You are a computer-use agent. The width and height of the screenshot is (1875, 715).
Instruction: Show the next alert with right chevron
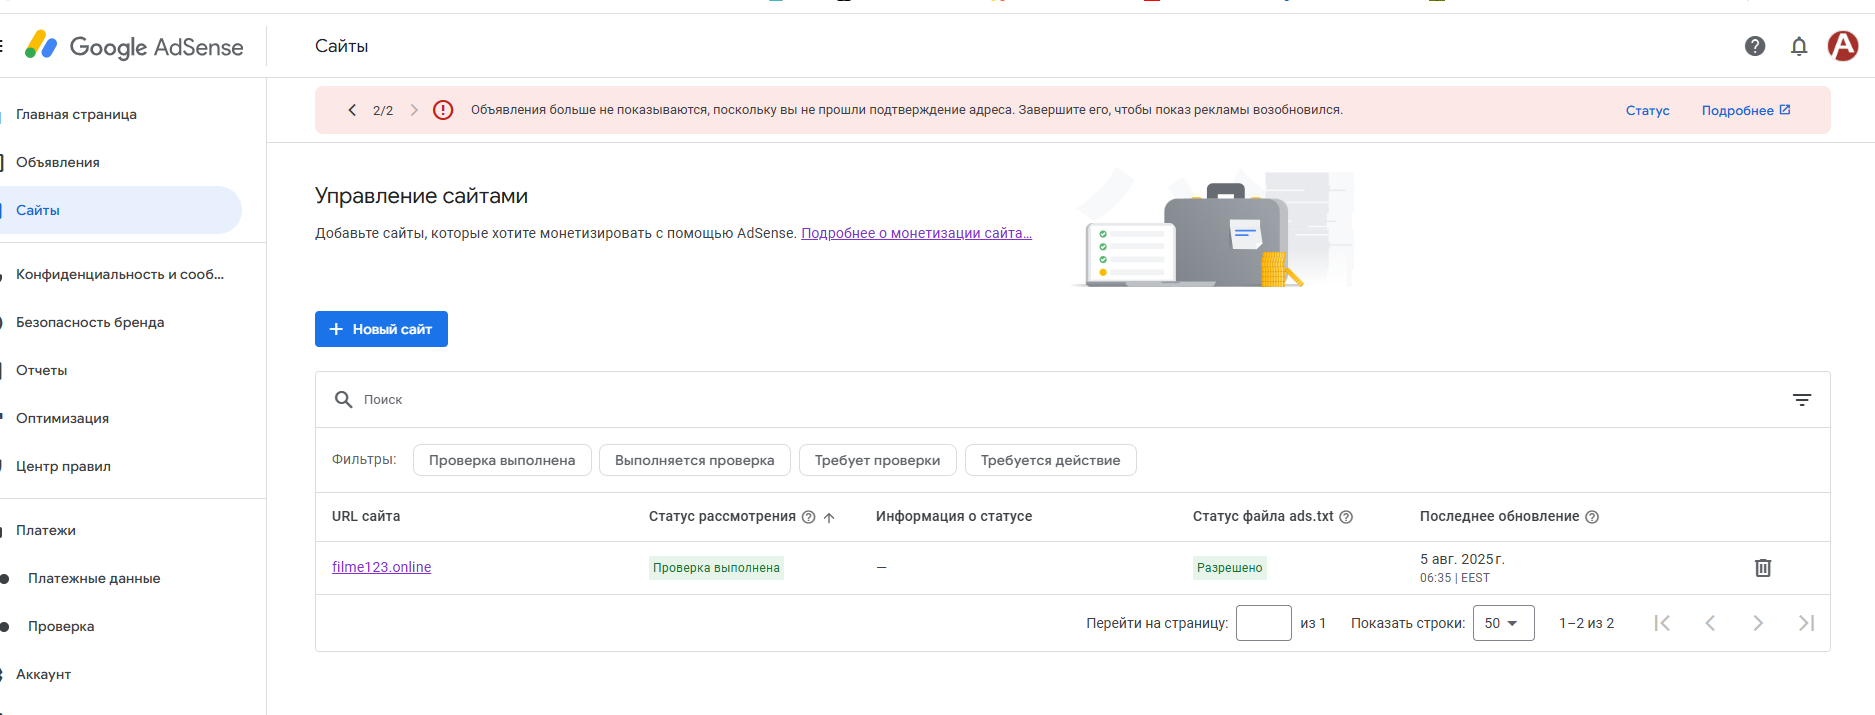[x=414, y=110]
